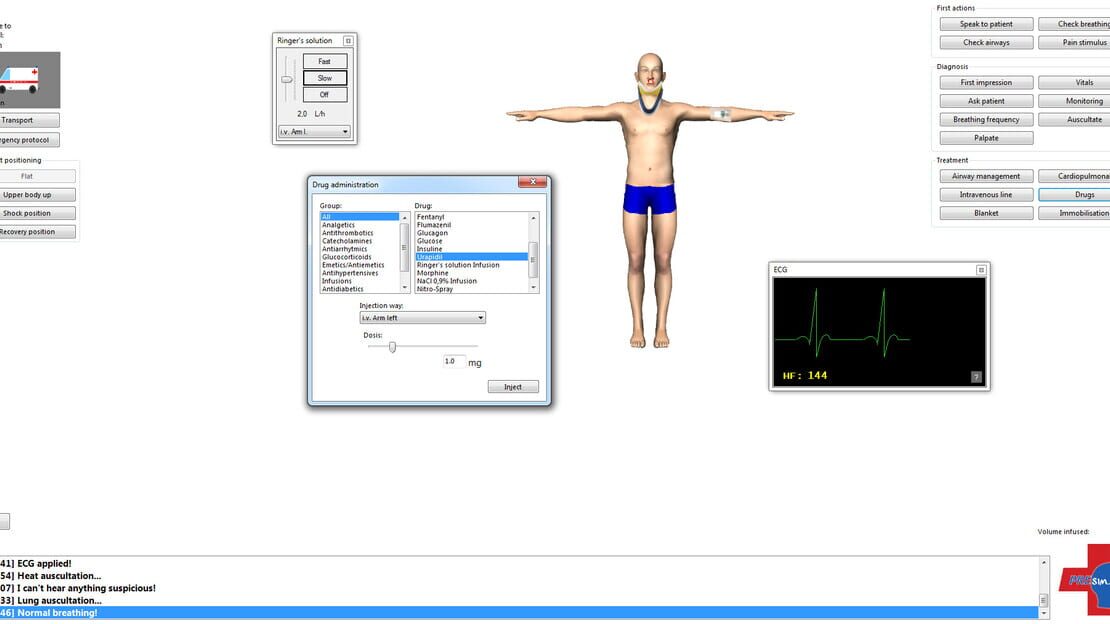Click the Transport button
1110x624 pixels.
(x=28, y=120)
